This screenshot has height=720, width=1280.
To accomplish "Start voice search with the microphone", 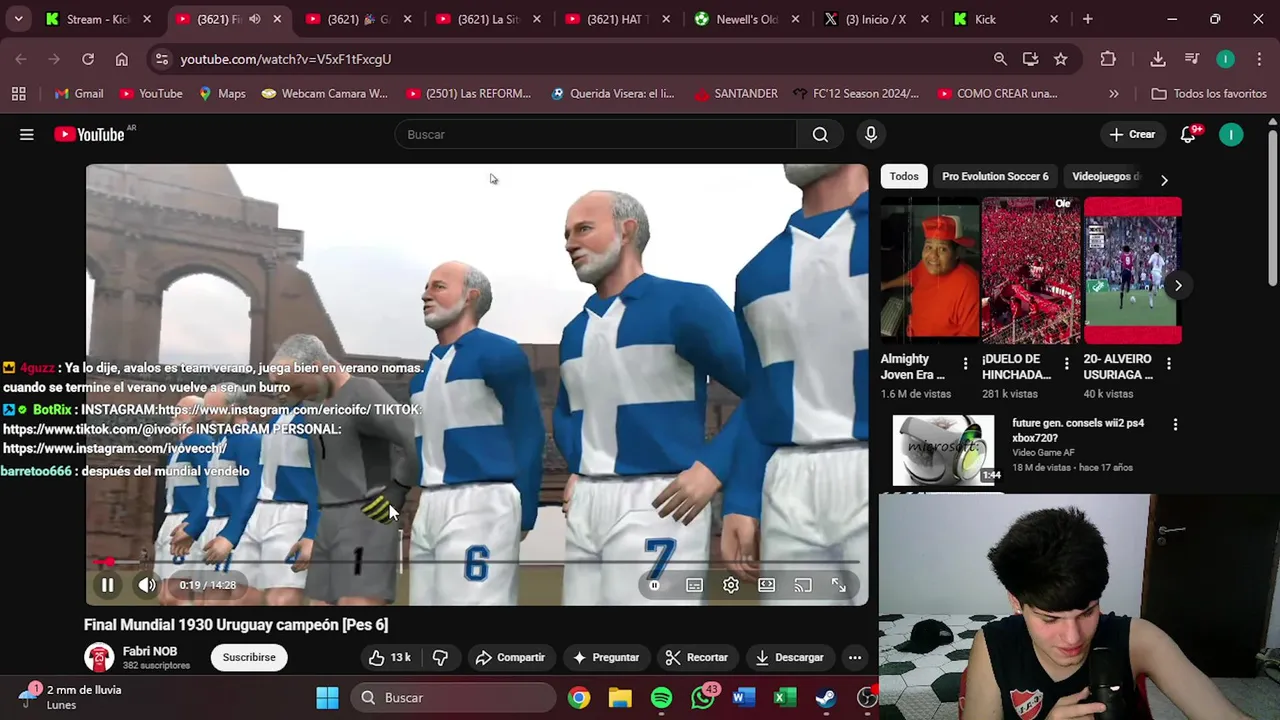I will pos(871,134).
